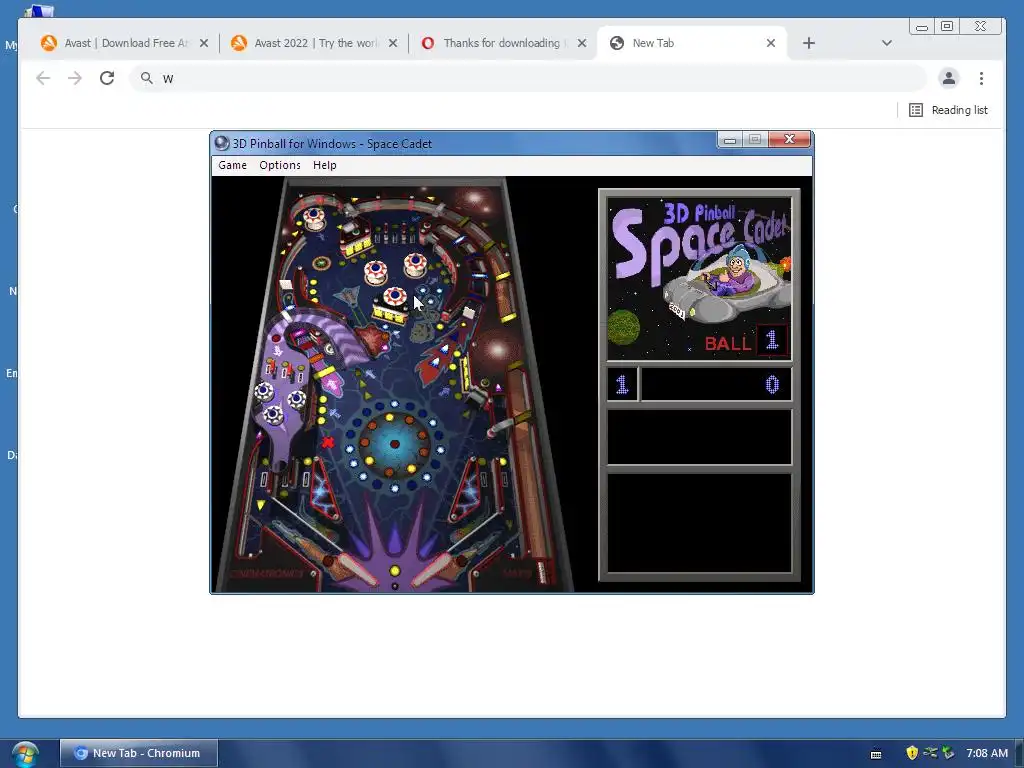This screenshot has width=1024, height=768.
Task: Expand the tab search chevron
Action: pos(886,43)
